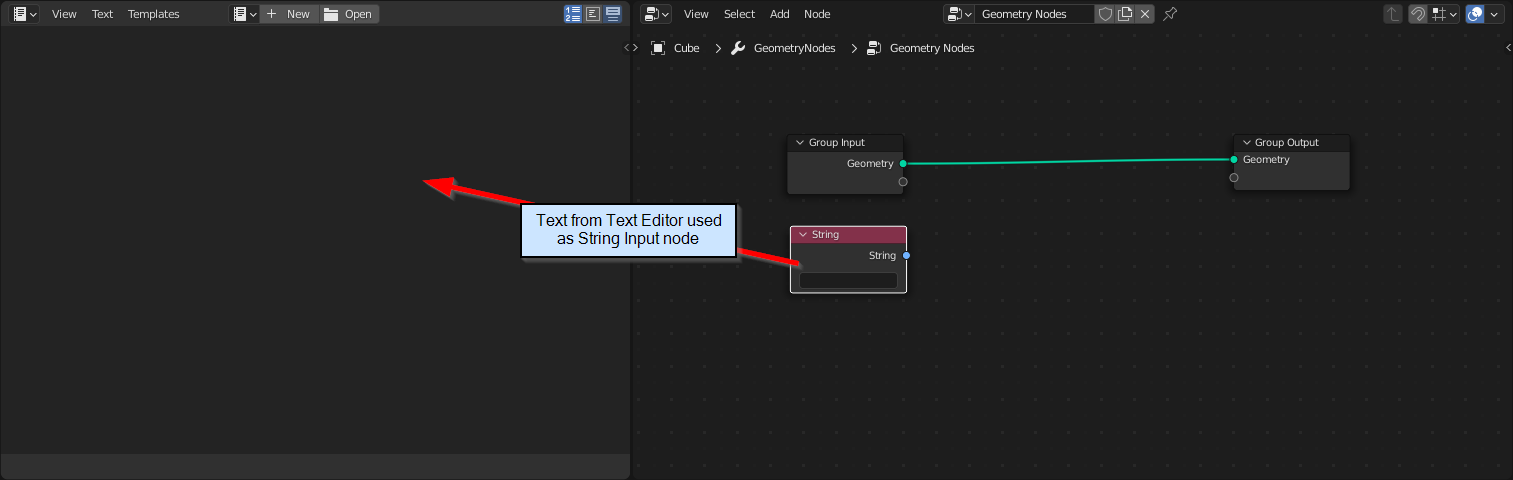Open the Add menu
Screen dimensions: 1513x480
tap(780, 14)
